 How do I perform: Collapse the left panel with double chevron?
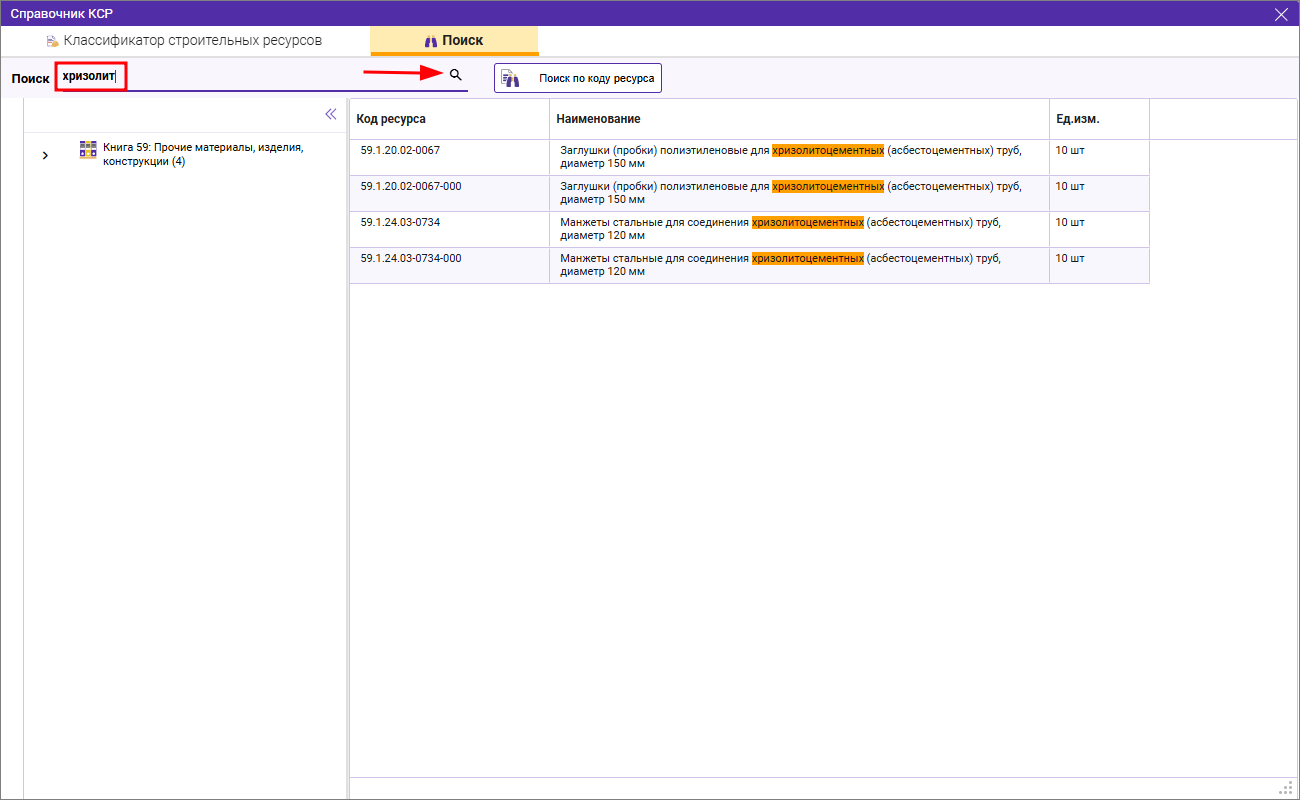pos(331,114)
